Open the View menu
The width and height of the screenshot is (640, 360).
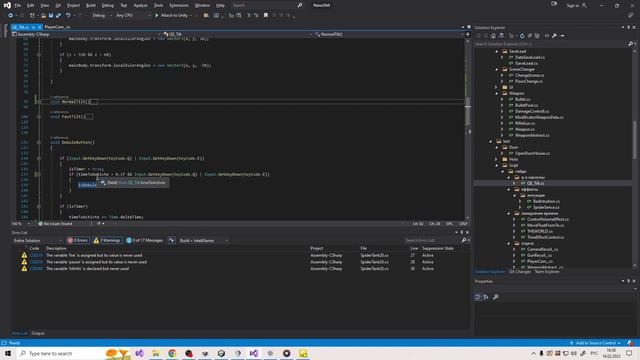[x=44, y=5]
